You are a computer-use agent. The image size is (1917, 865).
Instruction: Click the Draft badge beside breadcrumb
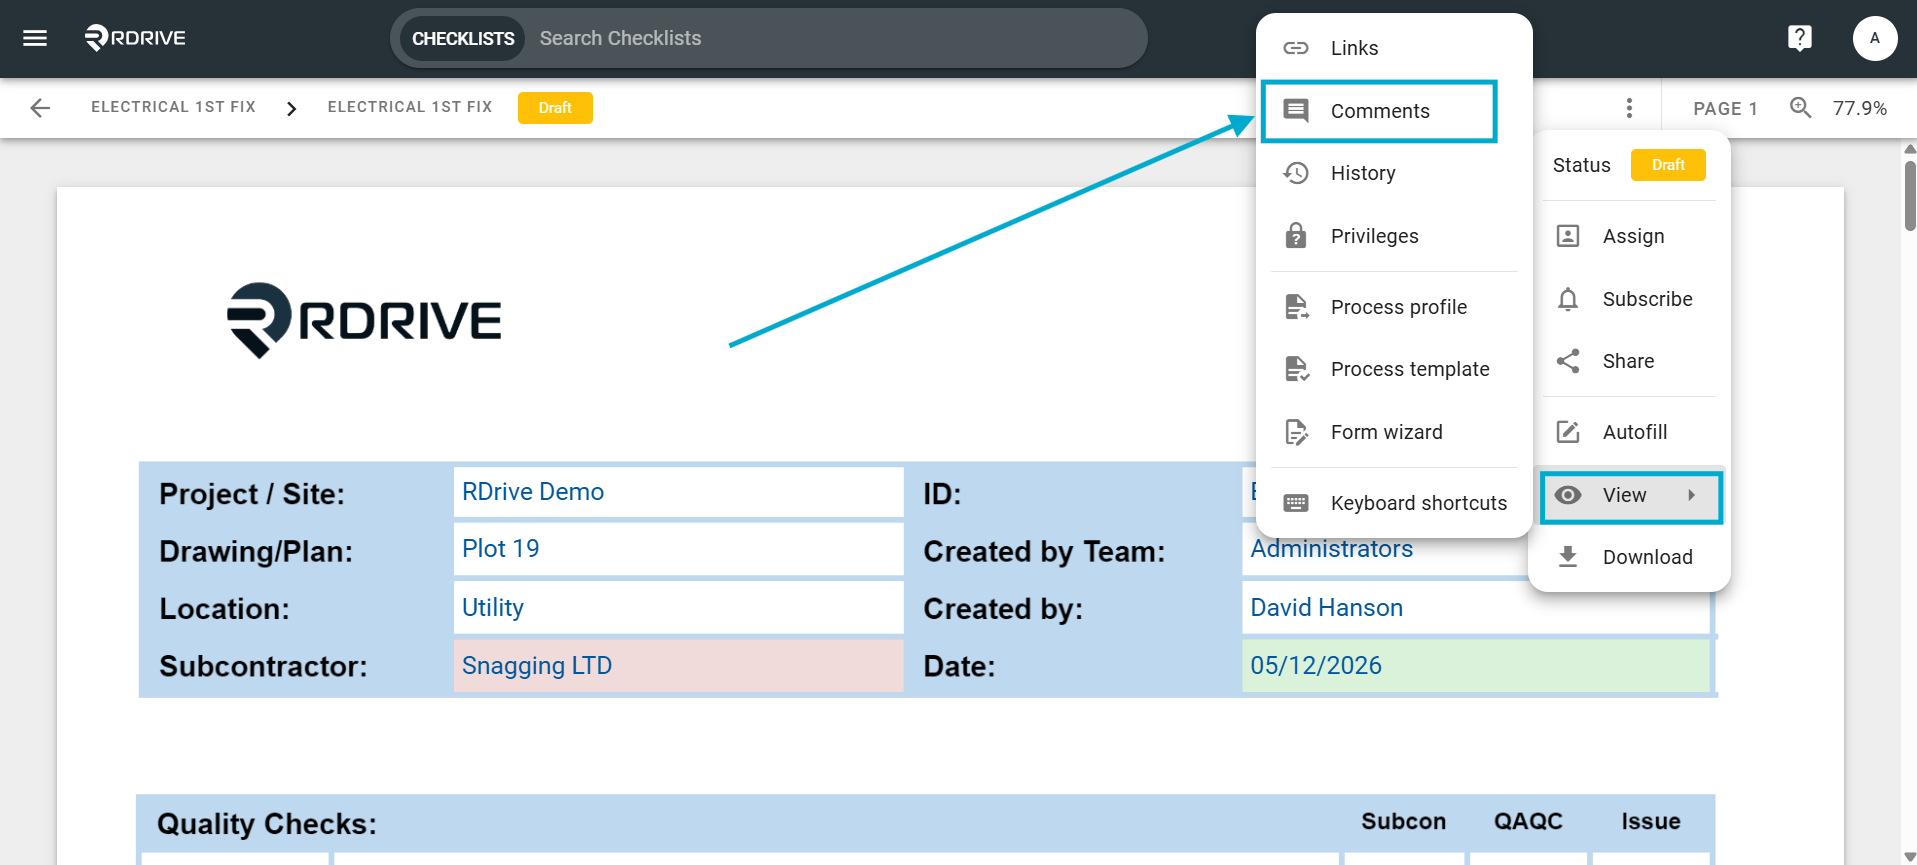[x=555, y=108]
